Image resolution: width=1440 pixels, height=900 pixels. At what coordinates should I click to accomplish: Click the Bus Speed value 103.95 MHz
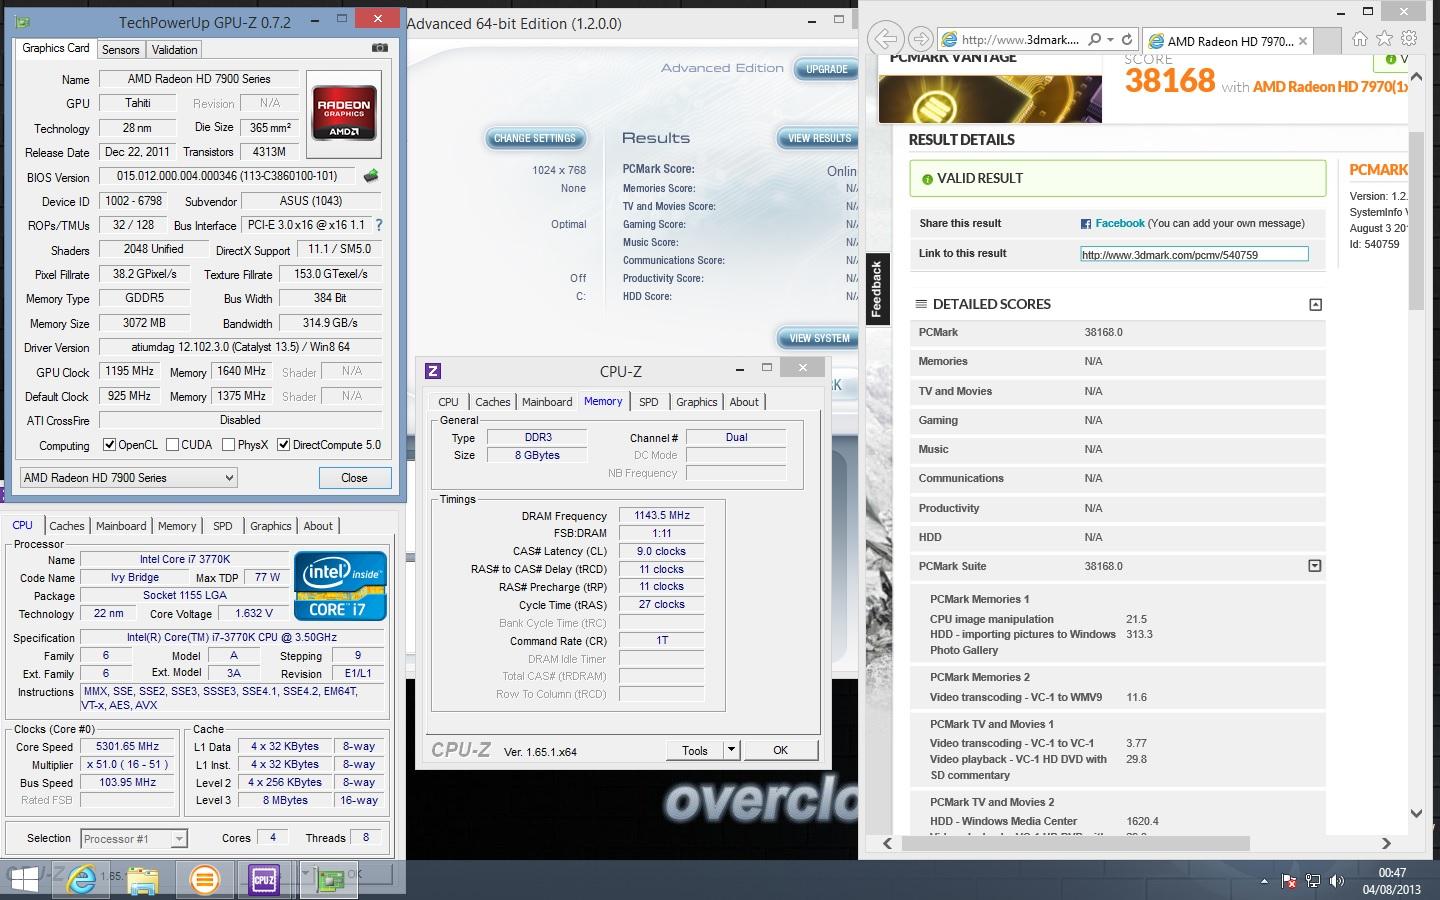[x=126, y=782]
